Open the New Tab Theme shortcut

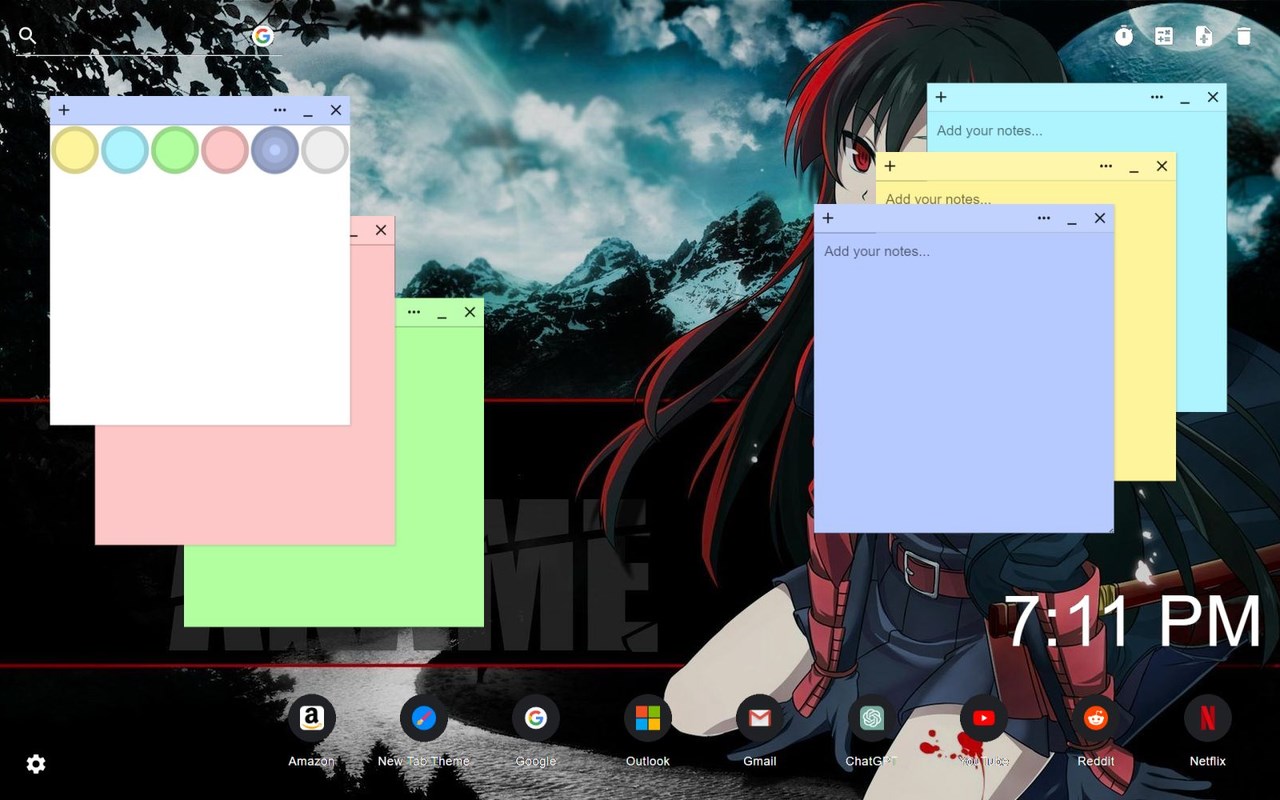pos(424,718)
